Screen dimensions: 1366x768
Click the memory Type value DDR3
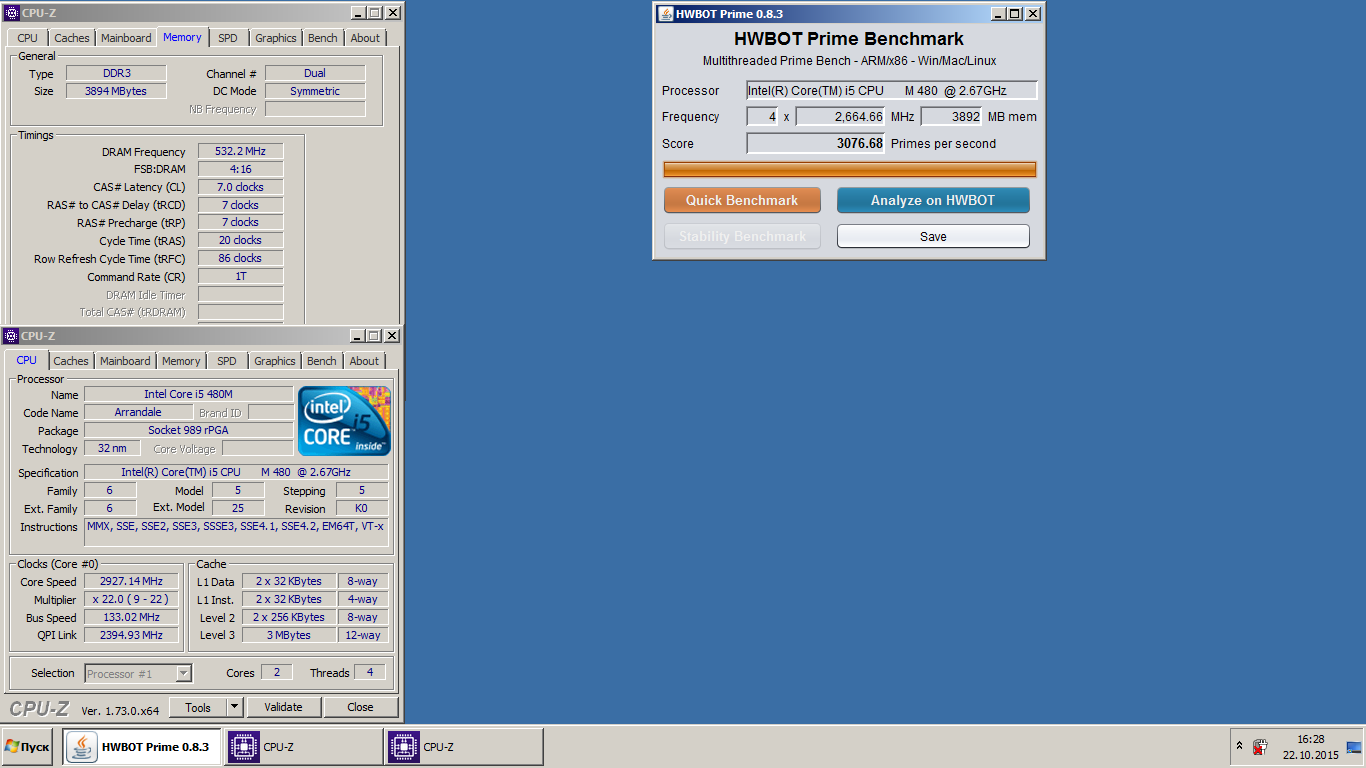click(x=116, y=73)
